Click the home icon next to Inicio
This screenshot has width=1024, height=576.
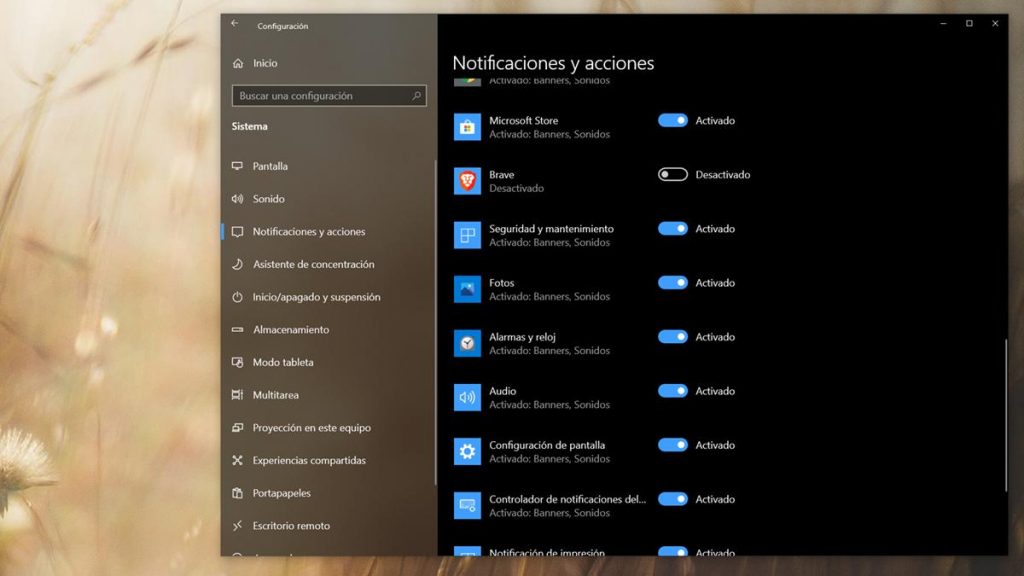tap(237, 63)
